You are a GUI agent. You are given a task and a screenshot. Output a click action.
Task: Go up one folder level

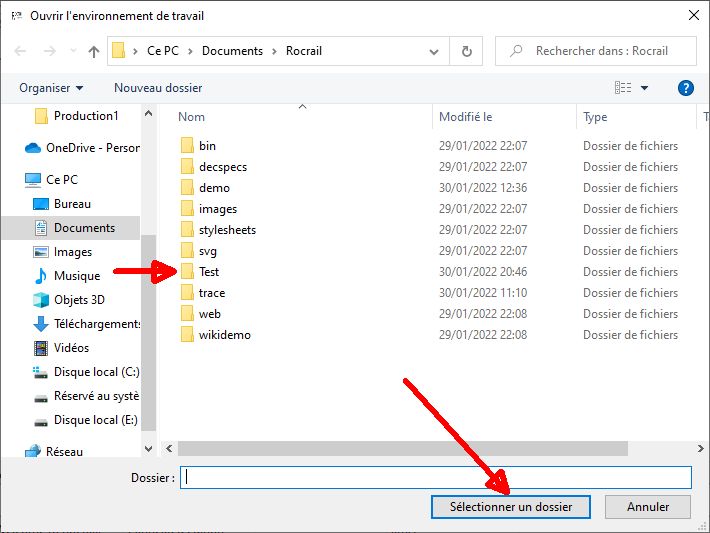coord(94,51)
